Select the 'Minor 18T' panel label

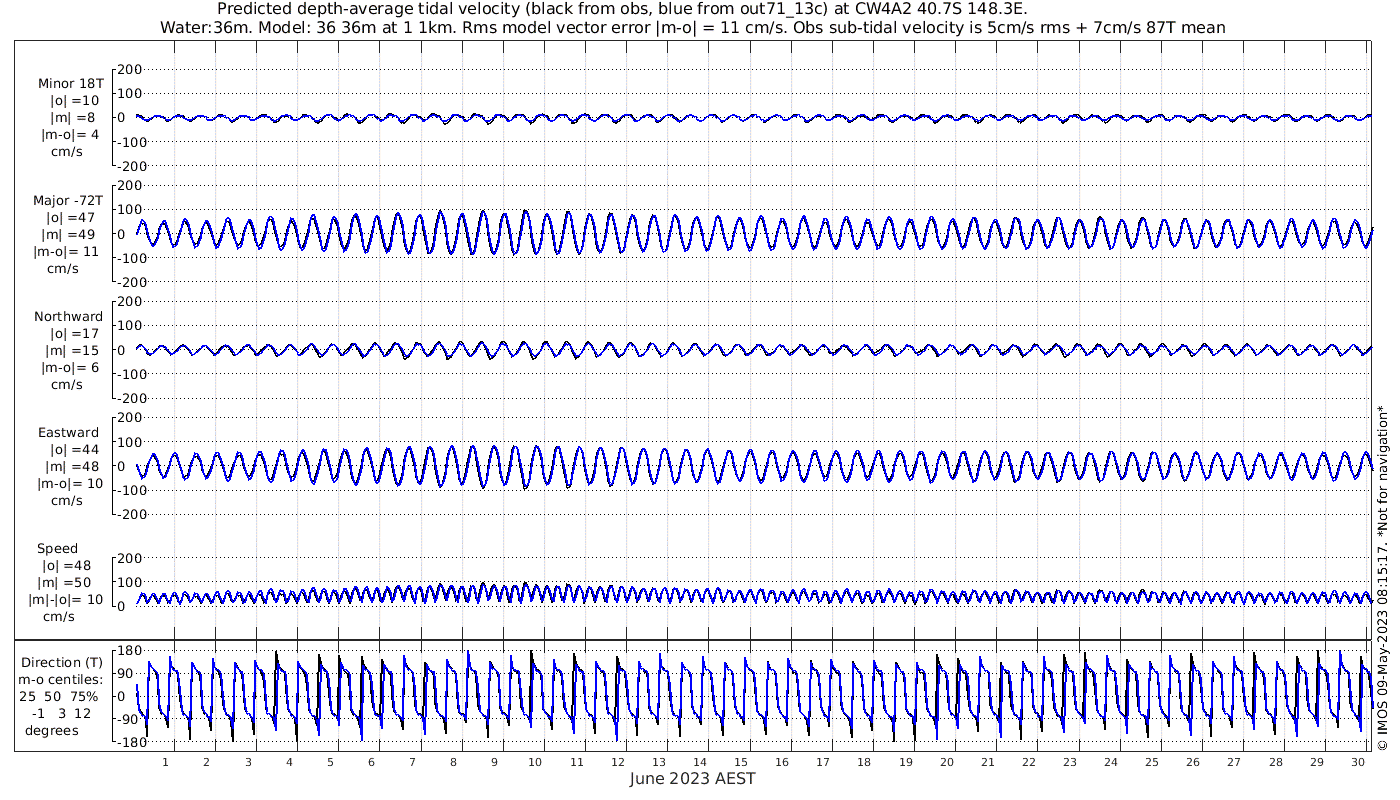[70, 84]
